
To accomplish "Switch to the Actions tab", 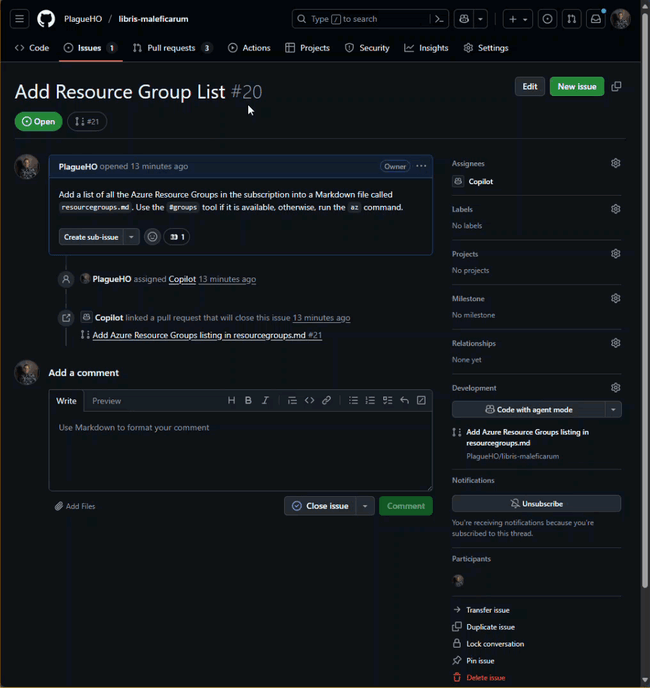I will point(249,48).
